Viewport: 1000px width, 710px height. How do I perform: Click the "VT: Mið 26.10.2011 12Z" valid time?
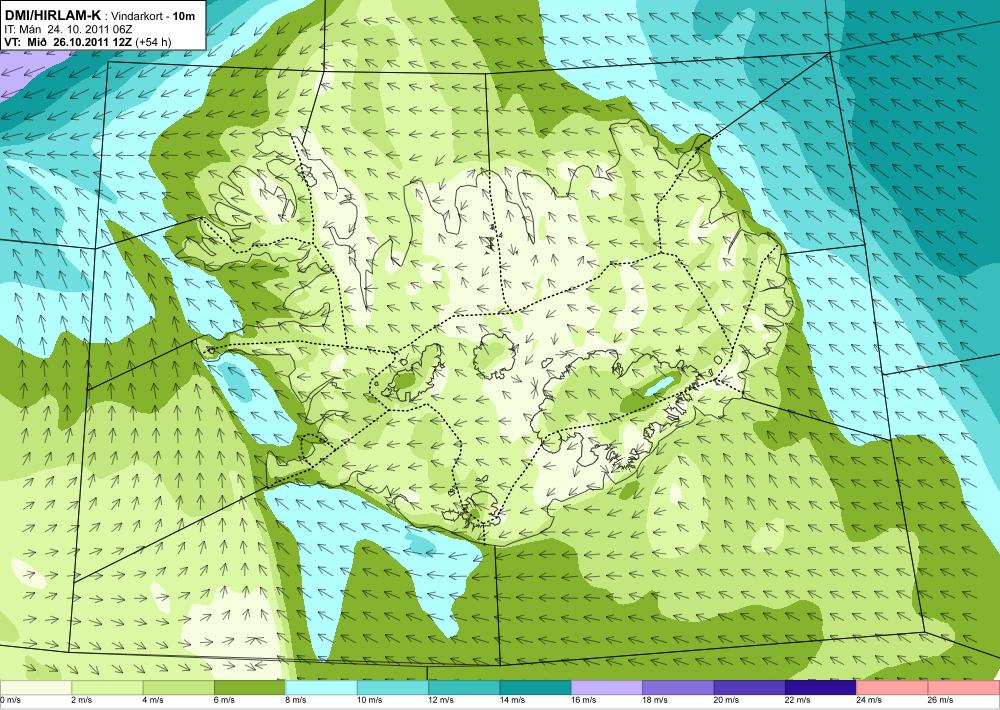68,43
